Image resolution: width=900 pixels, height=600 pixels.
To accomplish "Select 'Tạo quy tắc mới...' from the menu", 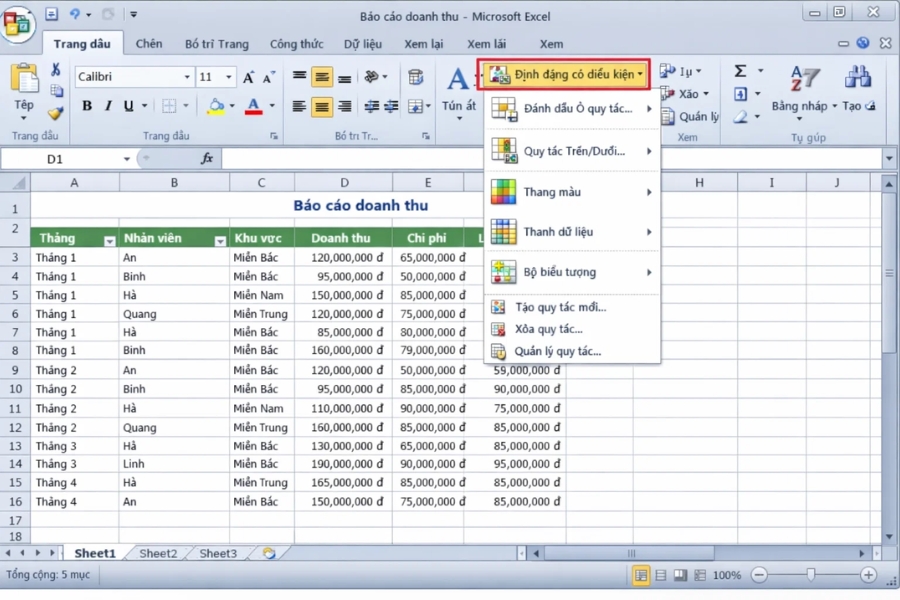I will [560, 308].
